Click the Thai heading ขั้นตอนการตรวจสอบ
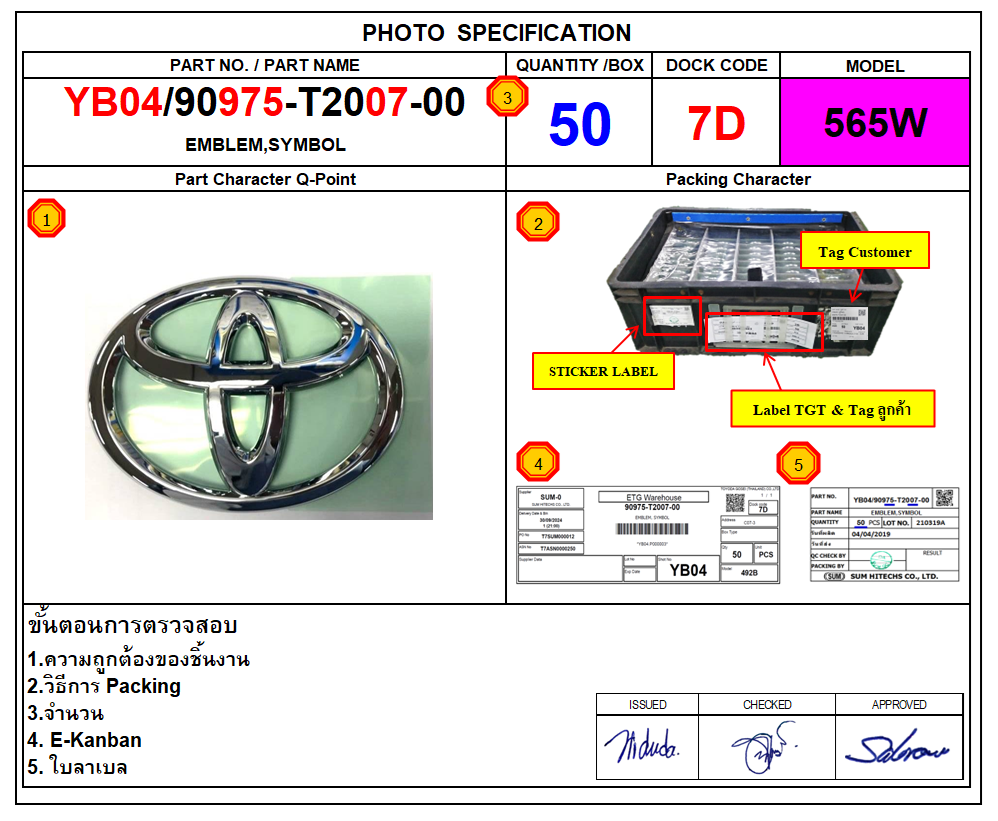Viewport: 998px width, 821px height. click(x=132, y=624)
